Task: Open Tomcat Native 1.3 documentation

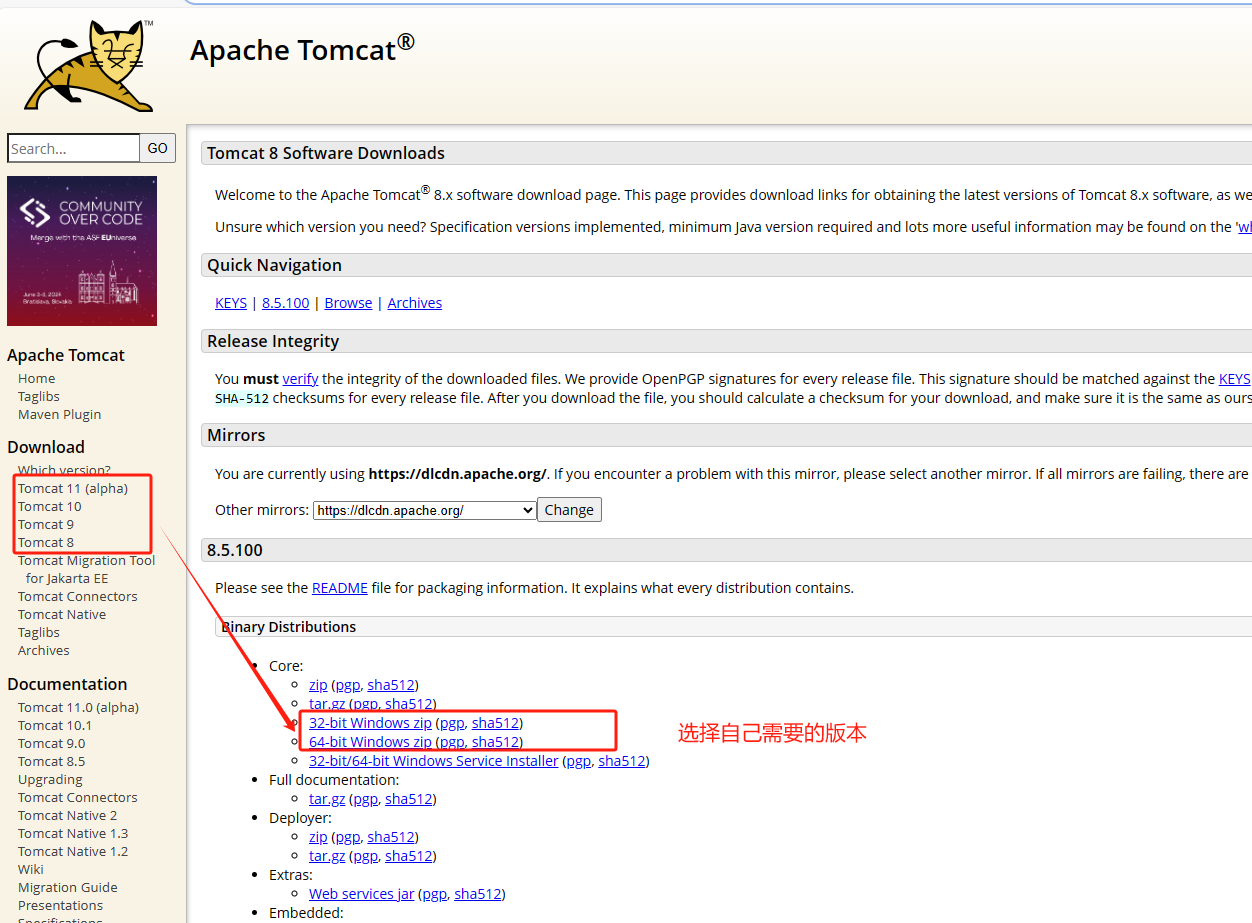Action: [73, 834]
